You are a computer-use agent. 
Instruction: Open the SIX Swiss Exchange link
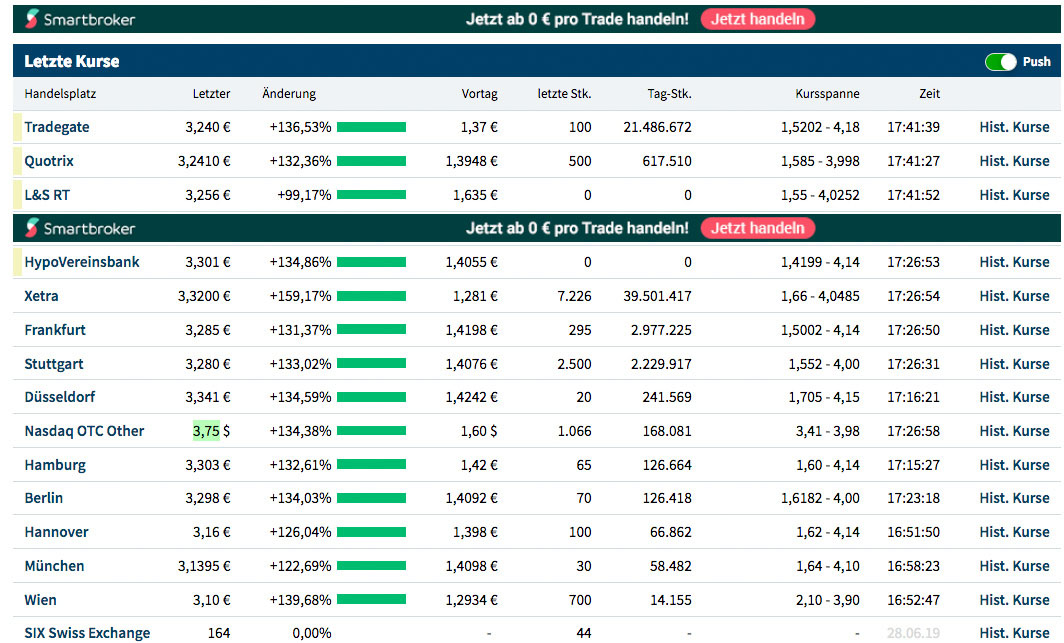(87, 633)
